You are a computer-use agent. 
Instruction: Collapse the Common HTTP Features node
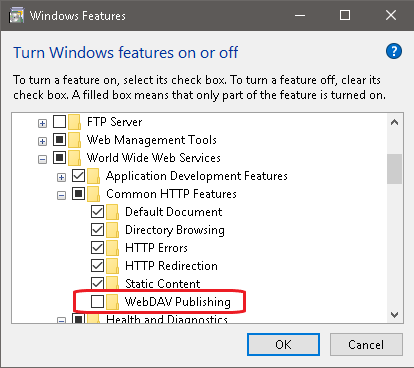click(x=61, y=196)
